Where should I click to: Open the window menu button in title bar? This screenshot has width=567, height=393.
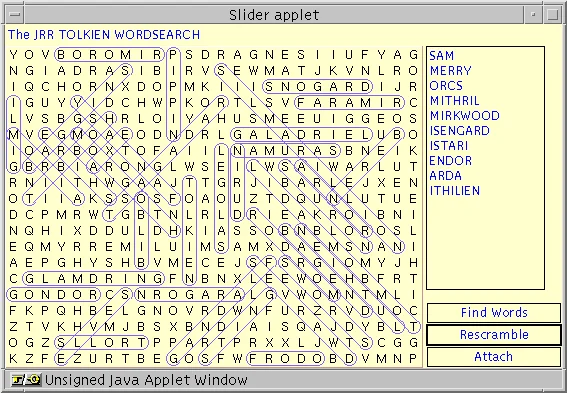15,15
